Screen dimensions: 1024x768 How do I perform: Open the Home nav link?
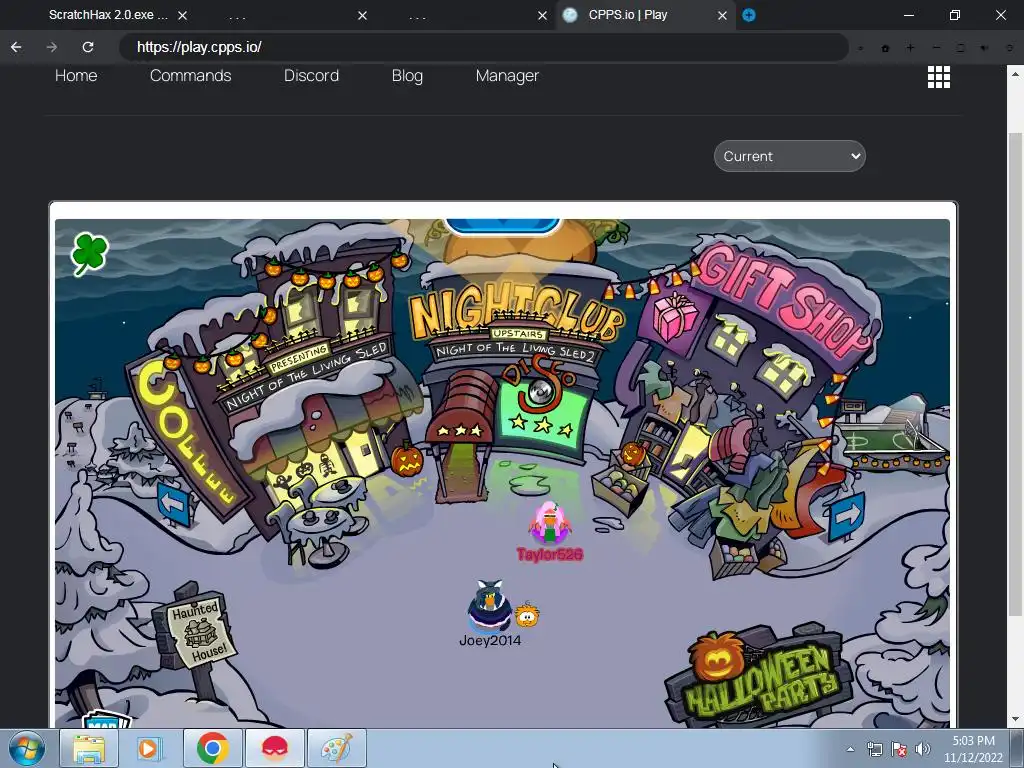click(x=76, y=76)
